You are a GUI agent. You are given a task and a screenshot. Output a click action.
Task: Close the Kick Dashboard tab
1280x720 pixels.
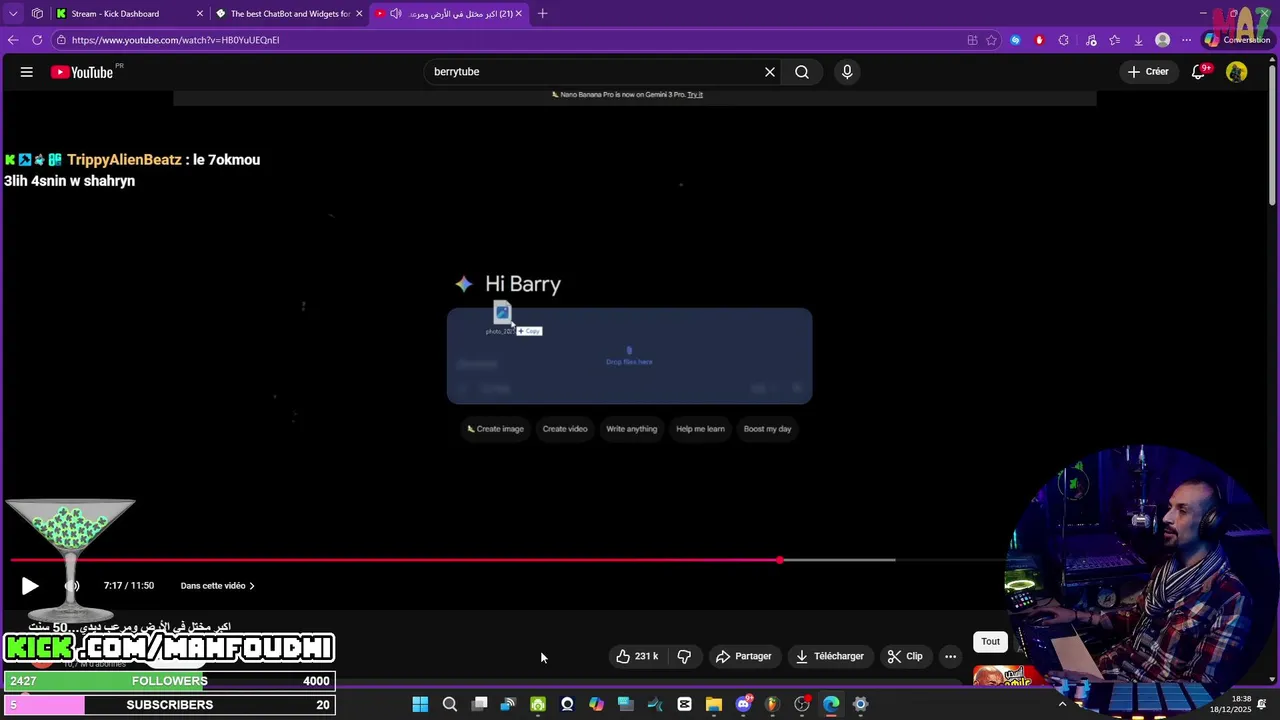tap(199, 14)
